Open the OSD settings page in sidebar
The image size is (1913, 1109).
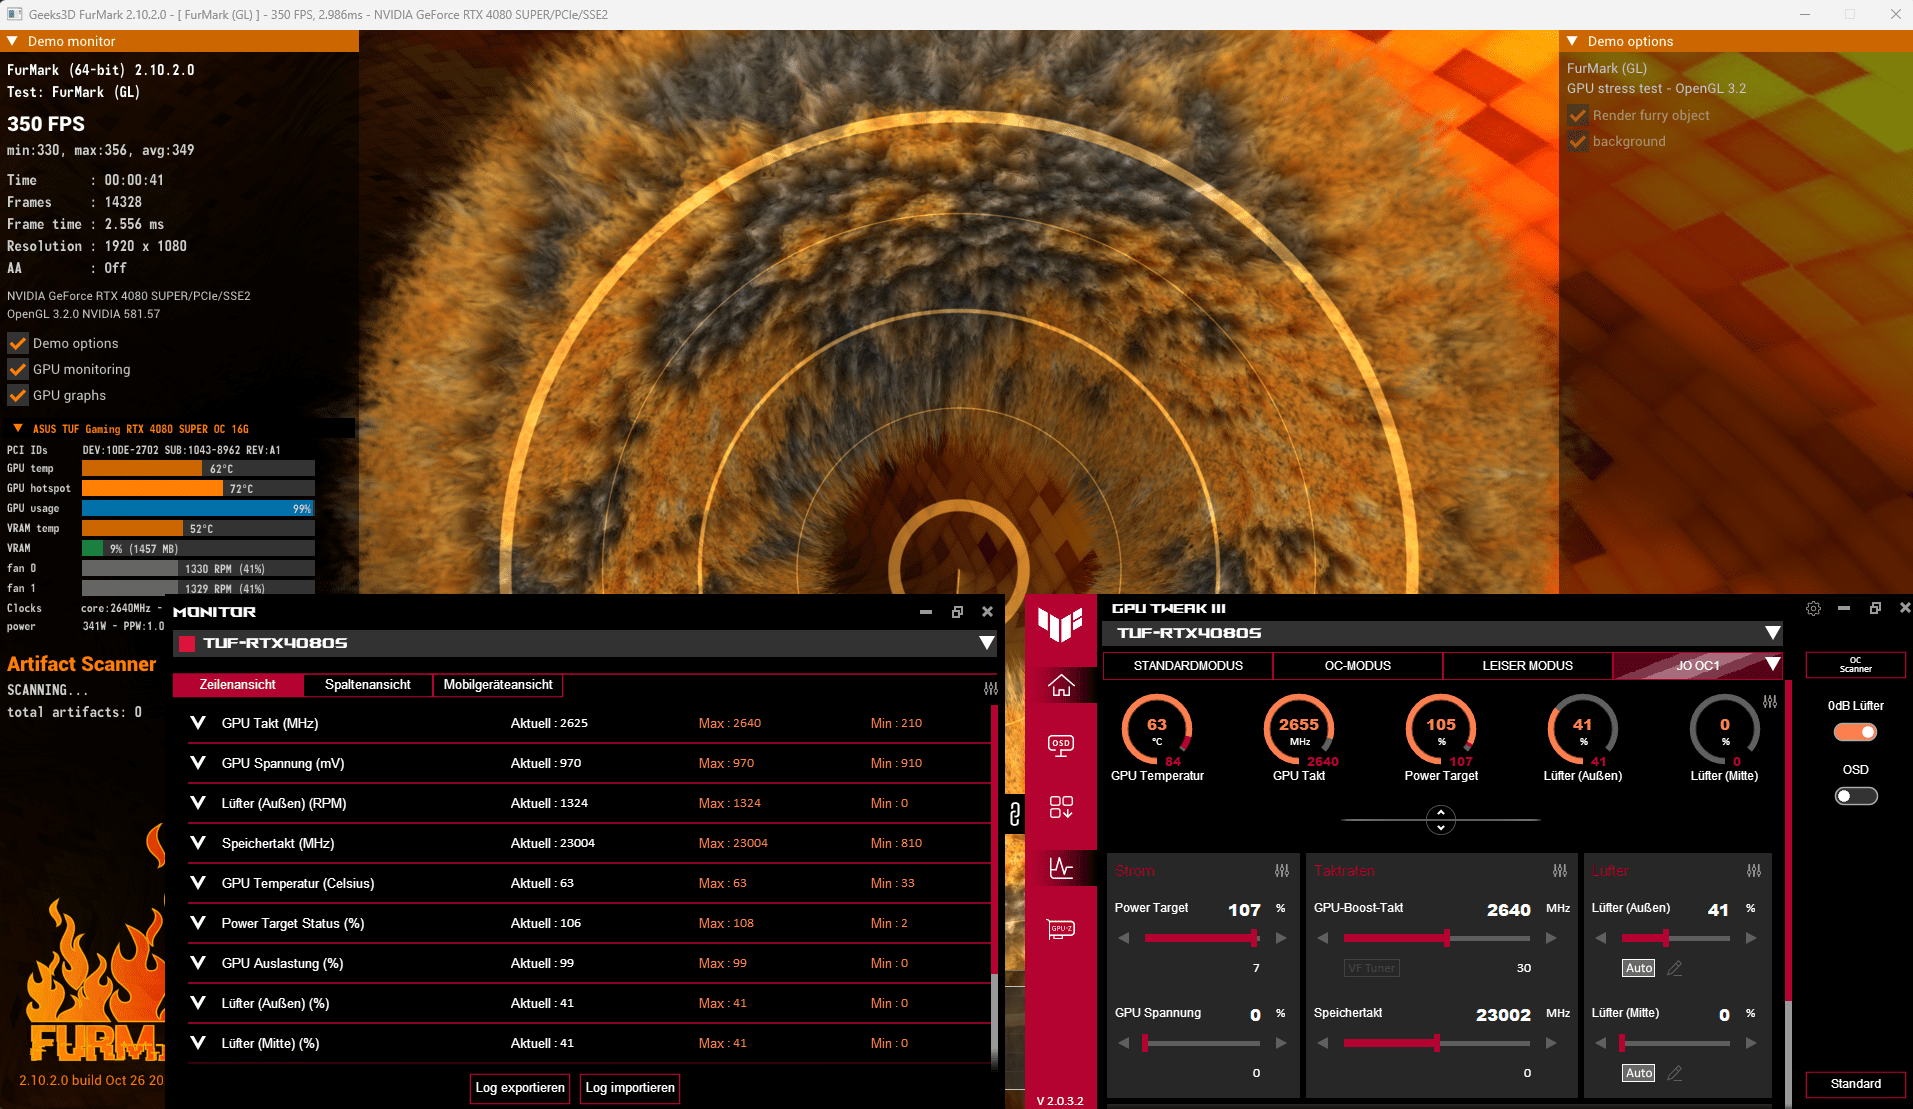(1061, 746)
